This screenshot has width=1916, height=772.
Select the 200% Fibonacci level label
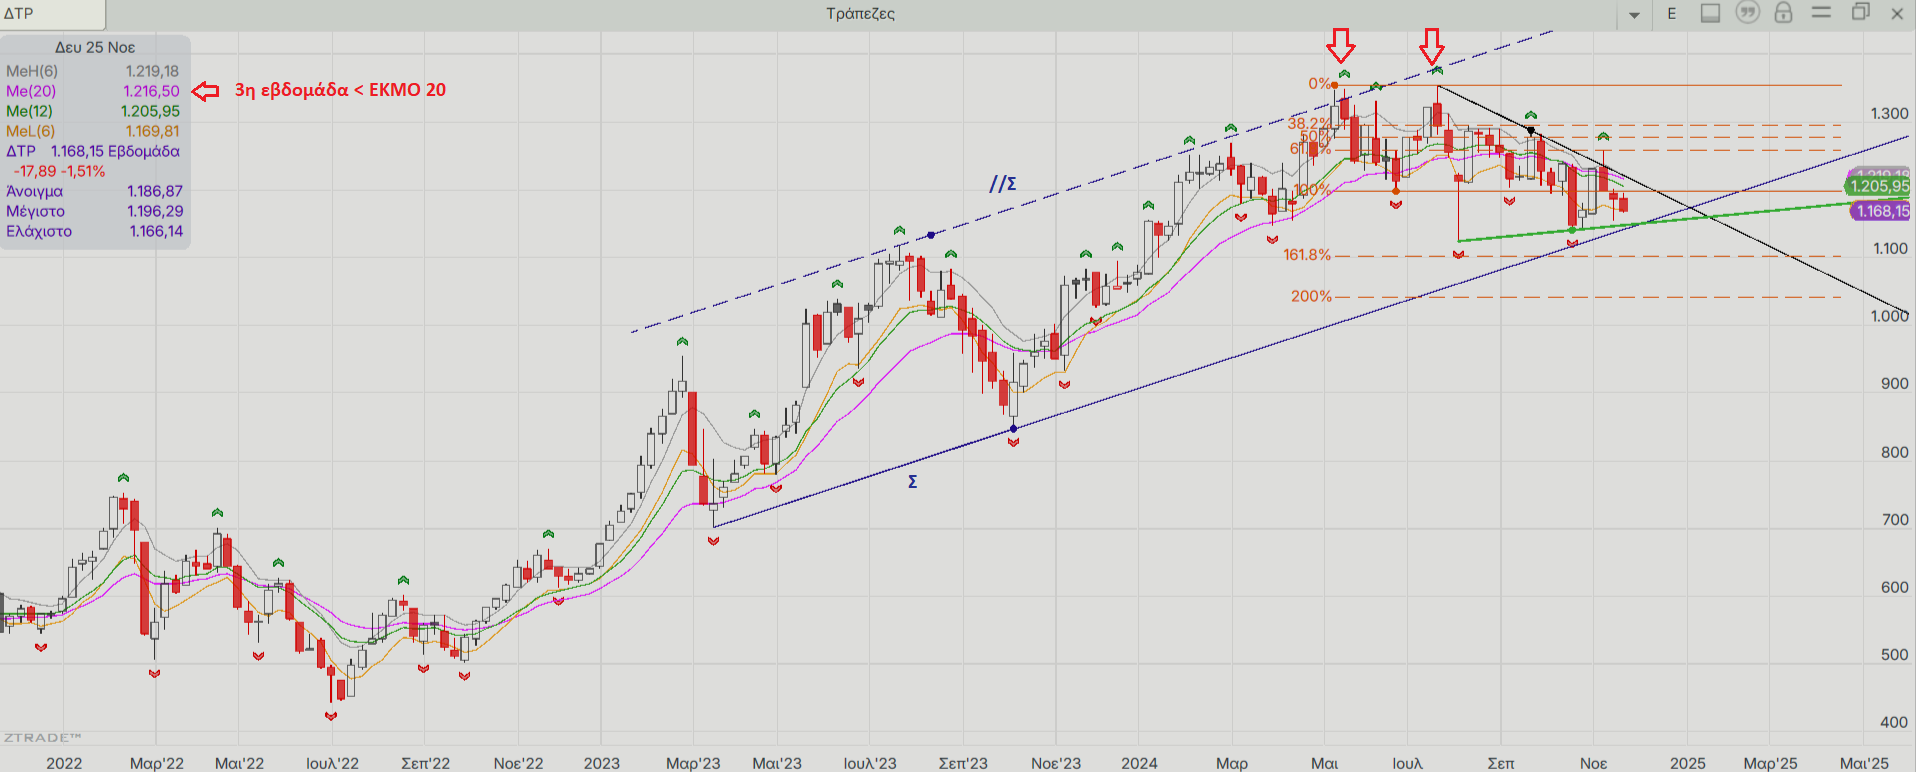[x=1310, y=296]
